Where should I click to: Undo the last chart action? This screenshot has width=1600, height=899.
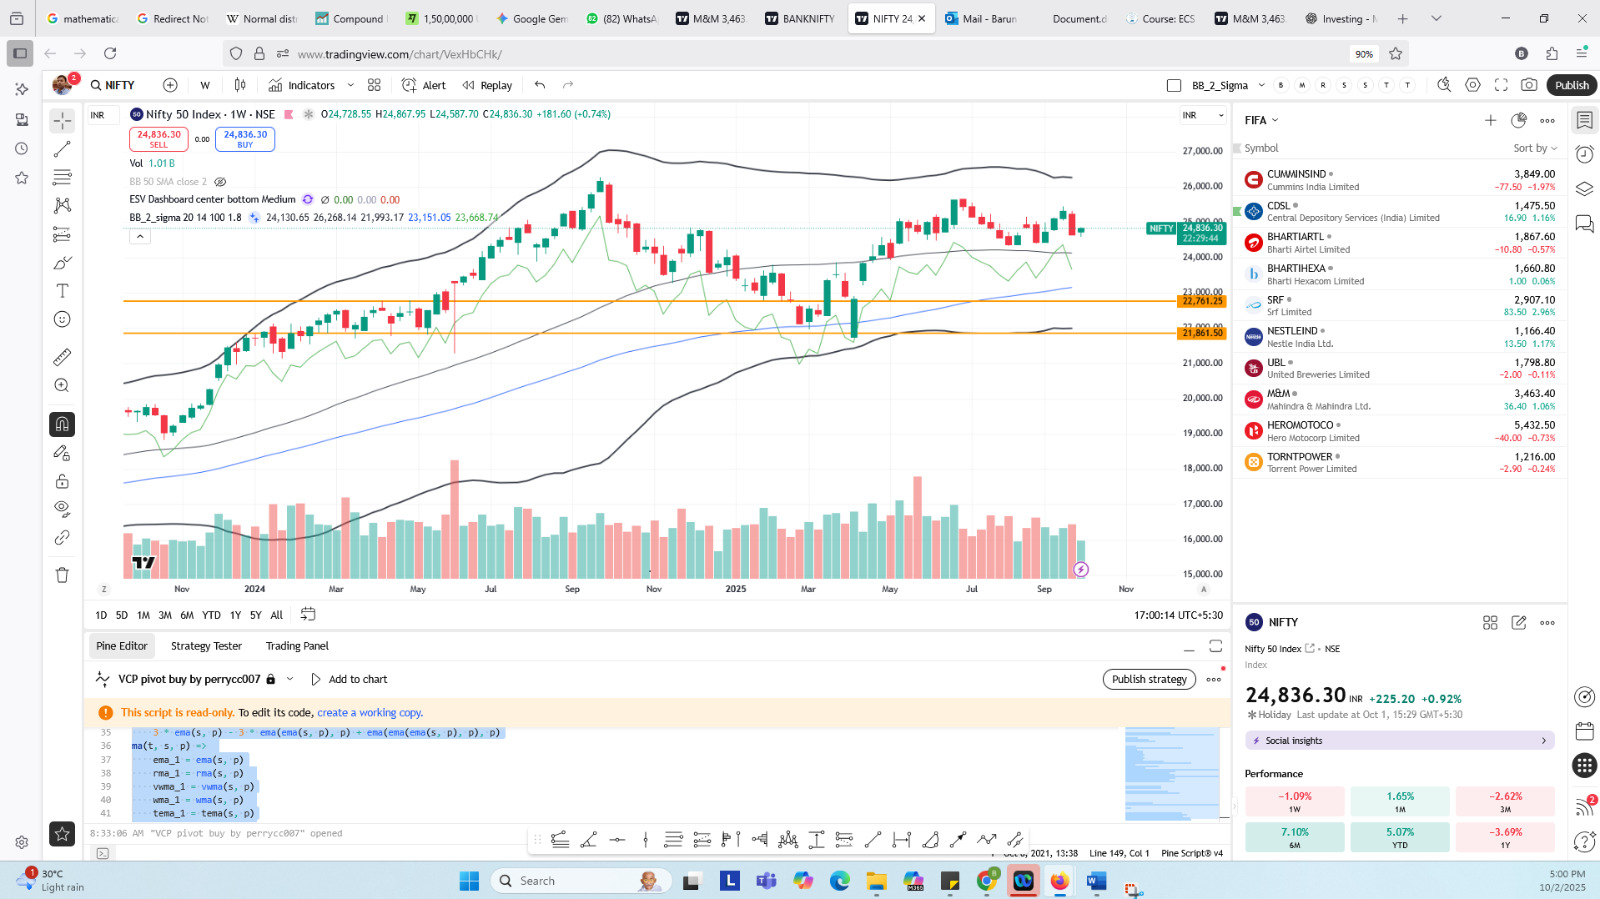[x=540, y=85]
